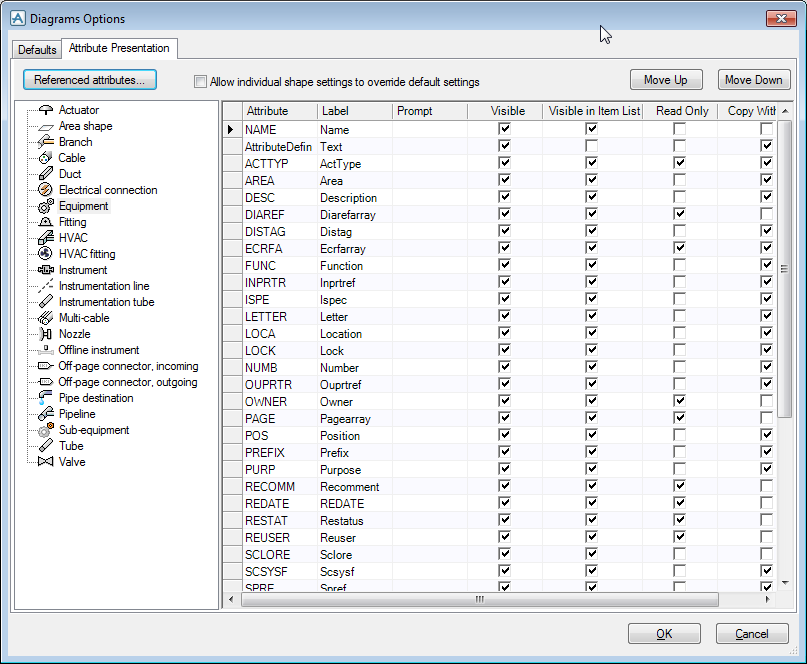Enable individual shape settings override checkbox
Image resolution: width=807 pixels, height=664 pixels.
coord(200,81)
